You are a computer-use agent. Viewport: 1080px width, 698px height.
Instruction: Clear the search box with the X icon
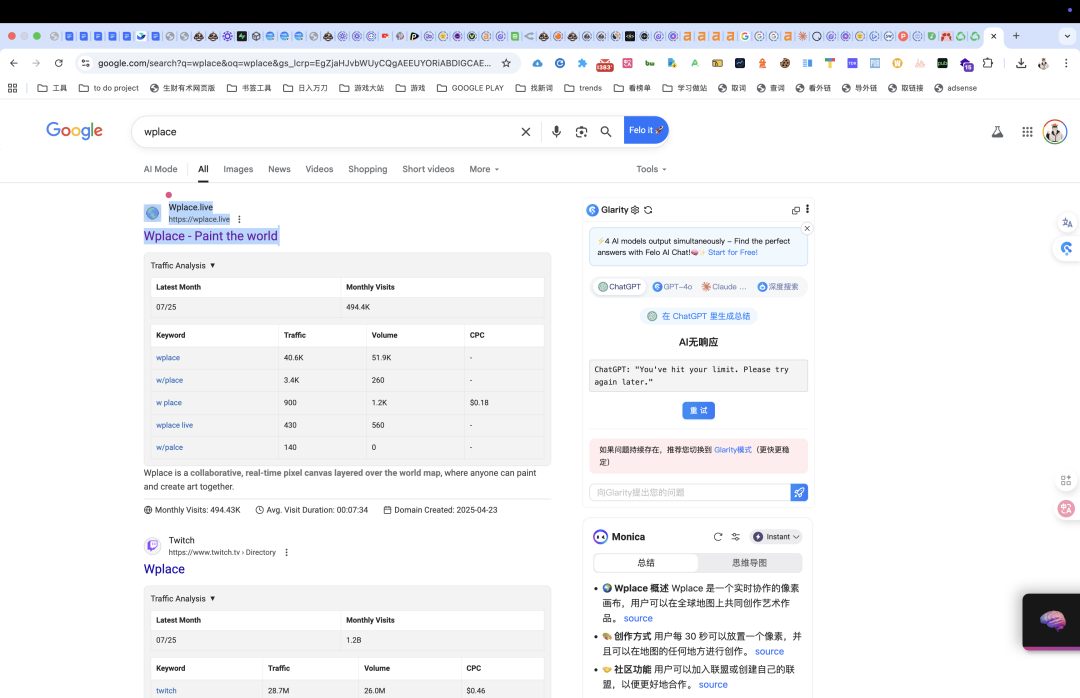[526, 132]
